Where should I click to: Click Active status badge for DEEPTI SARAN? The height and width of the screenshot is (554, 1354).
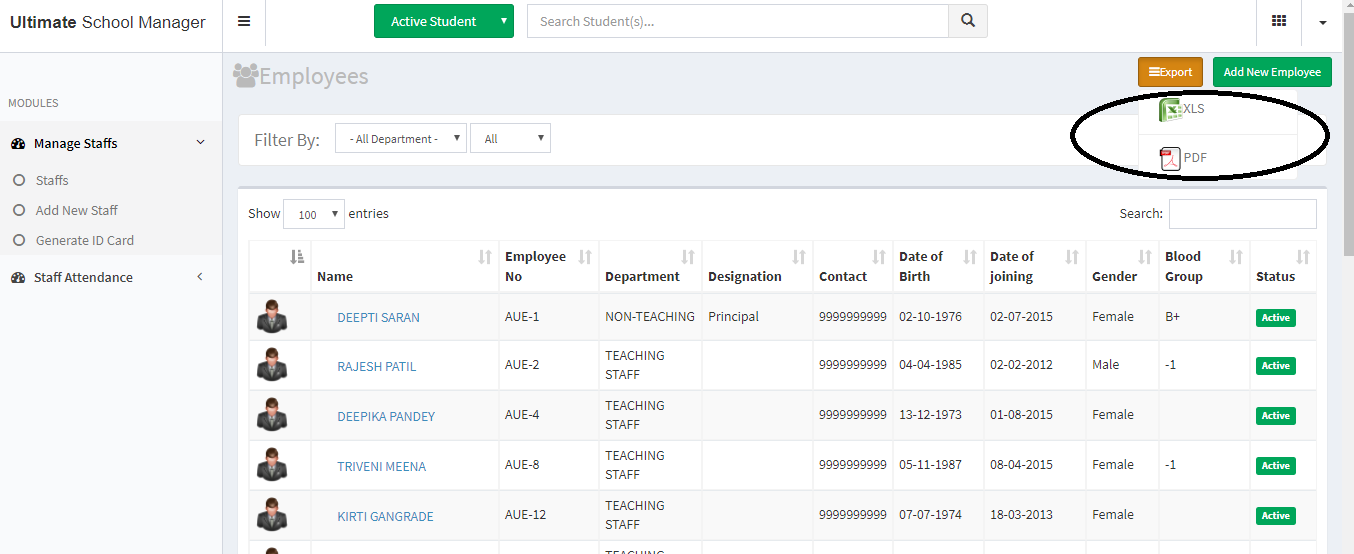tap(1275, 318)
